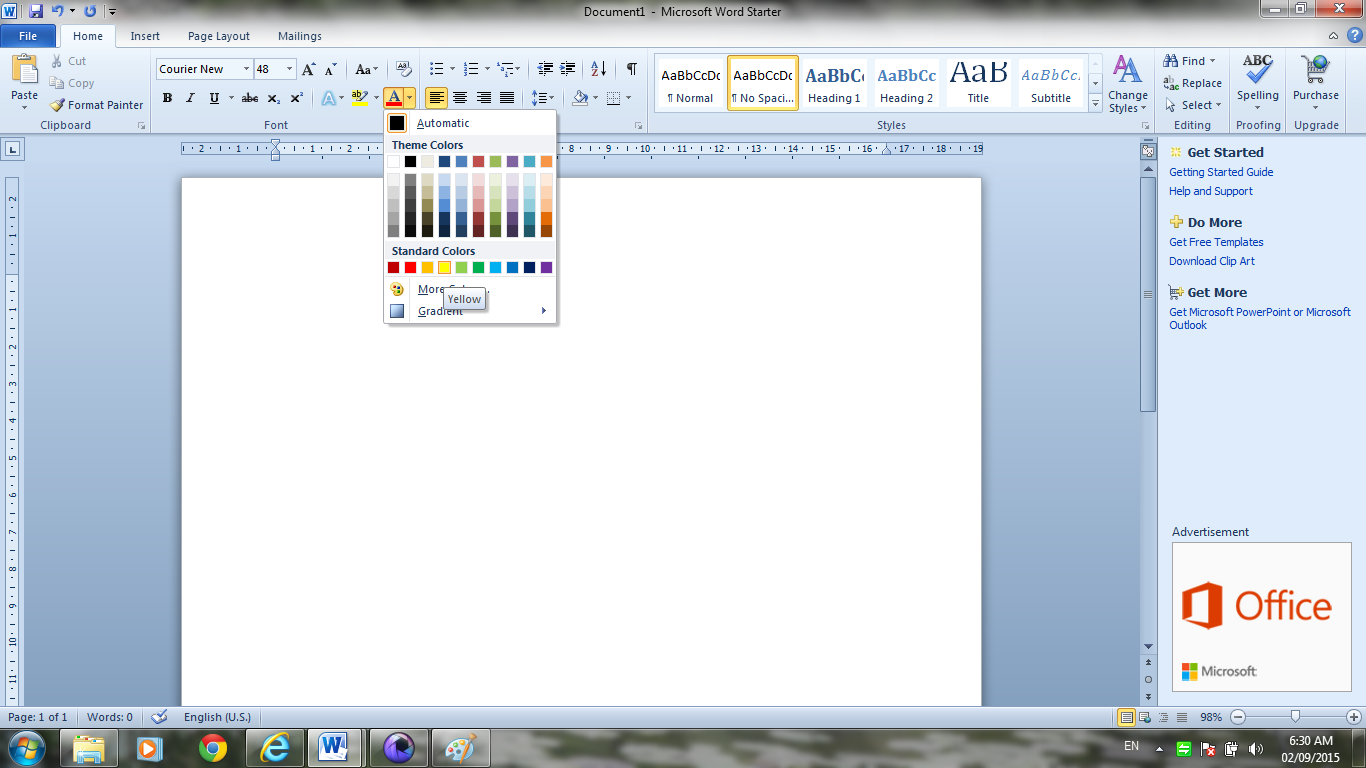Open Help and Support link
1366x768 pixels.
pos(1211,191)
